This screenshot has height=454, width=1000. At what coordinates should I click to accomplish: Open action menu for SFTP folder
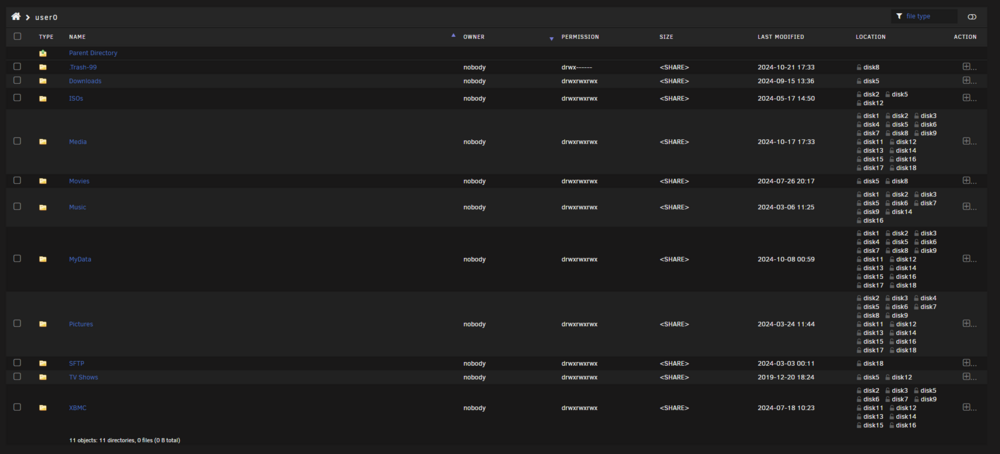969,363
